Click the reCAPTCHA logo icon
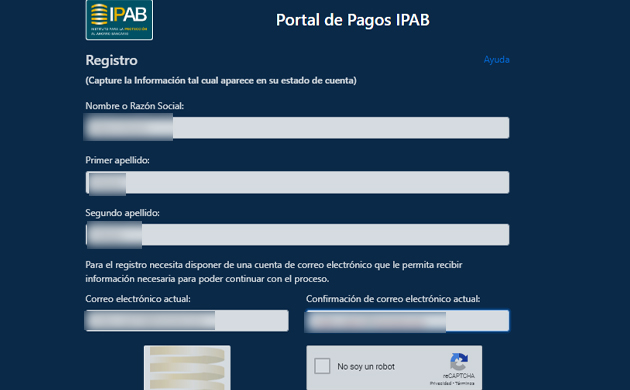This screenshot has height=390, width=630. (459, 362)
